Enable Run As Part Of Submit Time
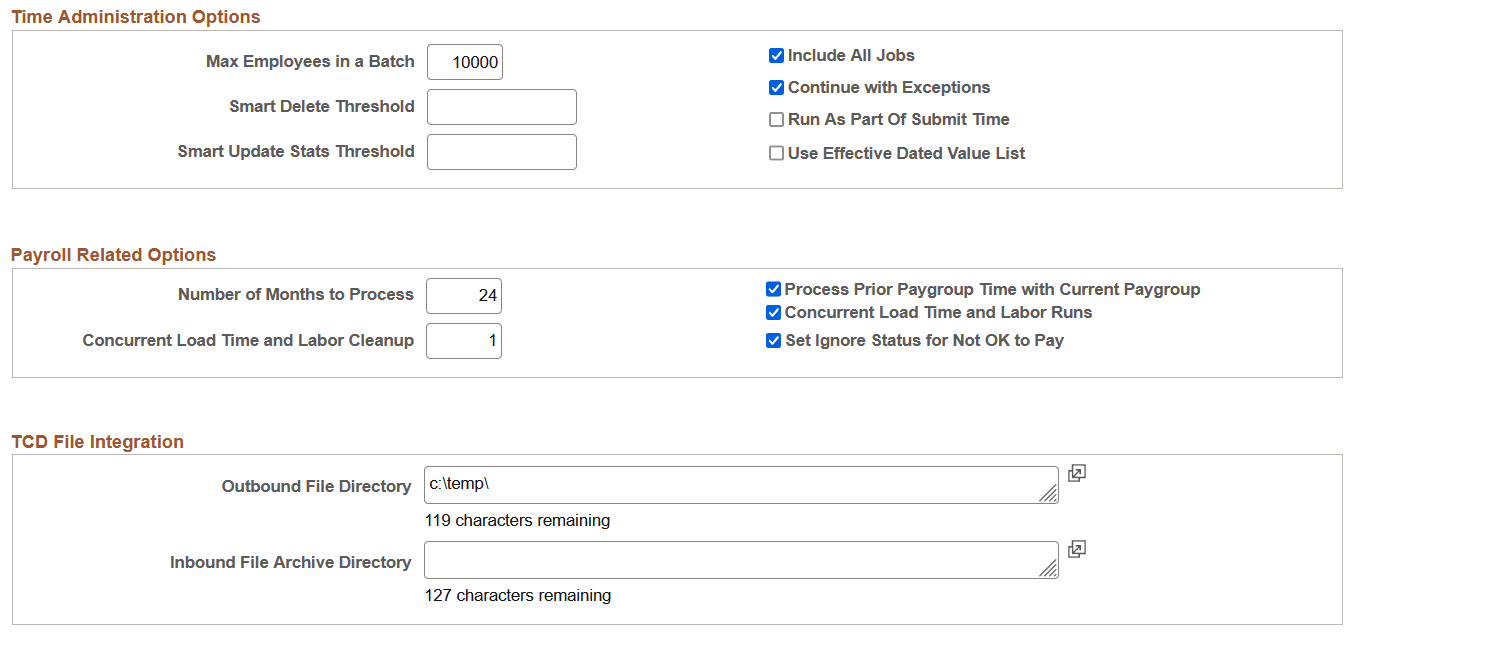Image resolution: width=1498 pixels, height=667 pixels. [x=776, y=120]
